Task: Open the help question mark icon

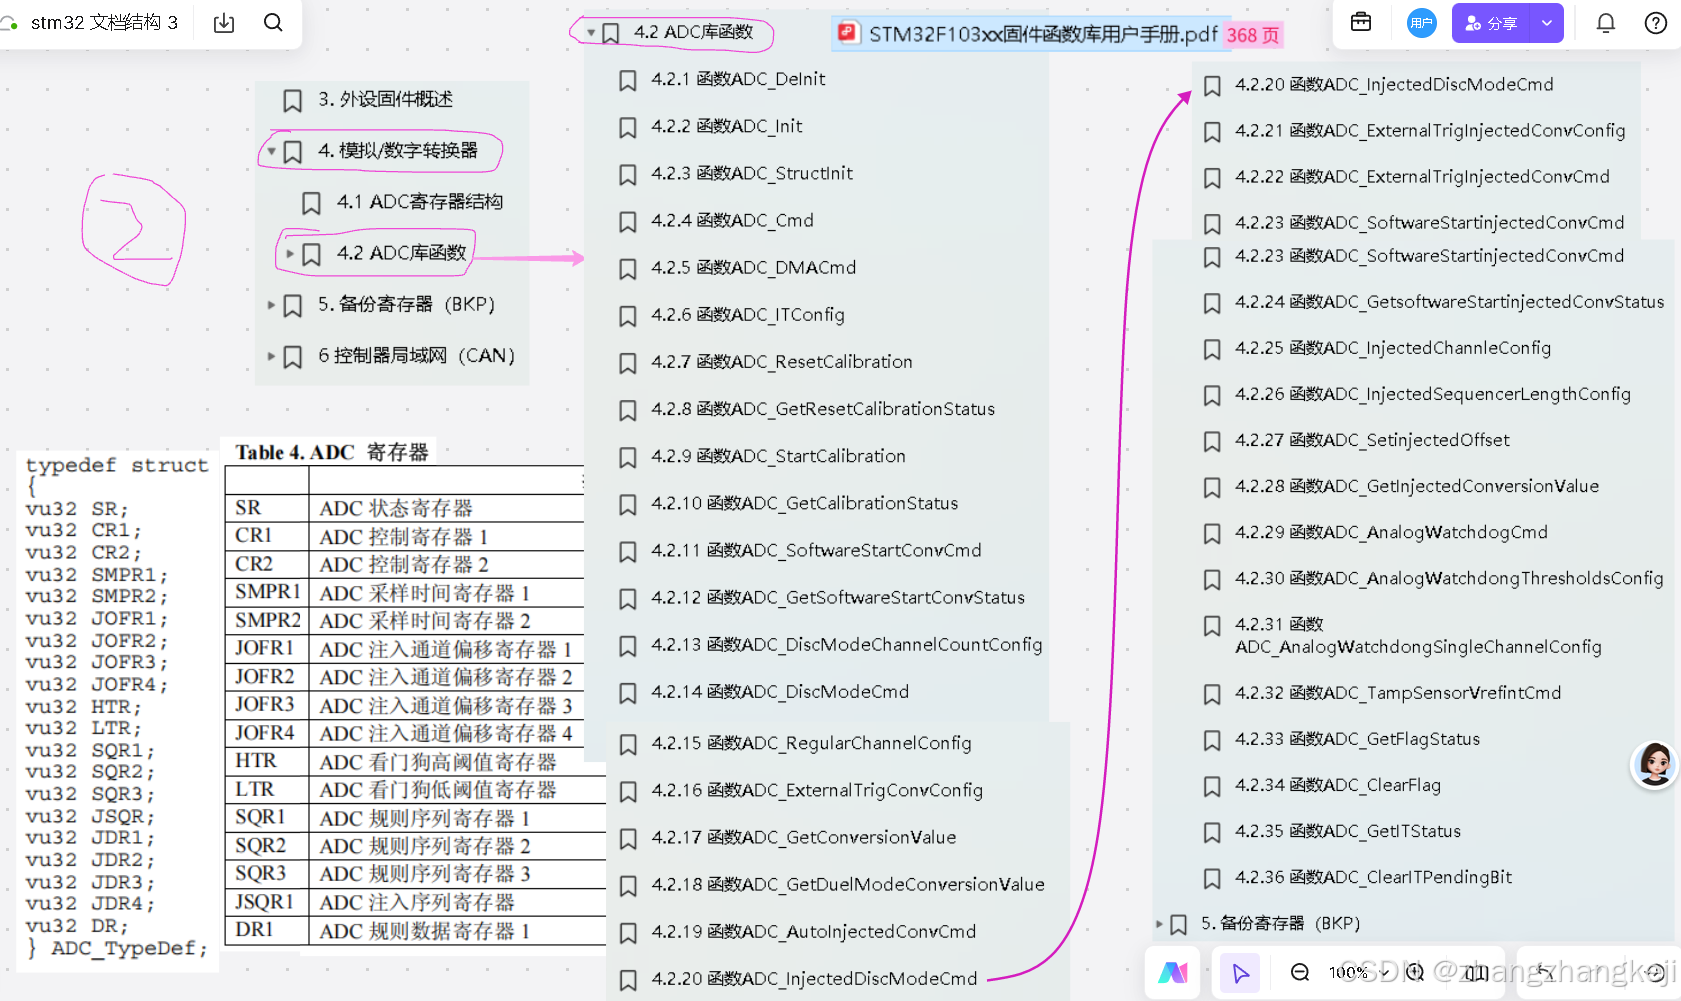Action: tap(1656, 23)
